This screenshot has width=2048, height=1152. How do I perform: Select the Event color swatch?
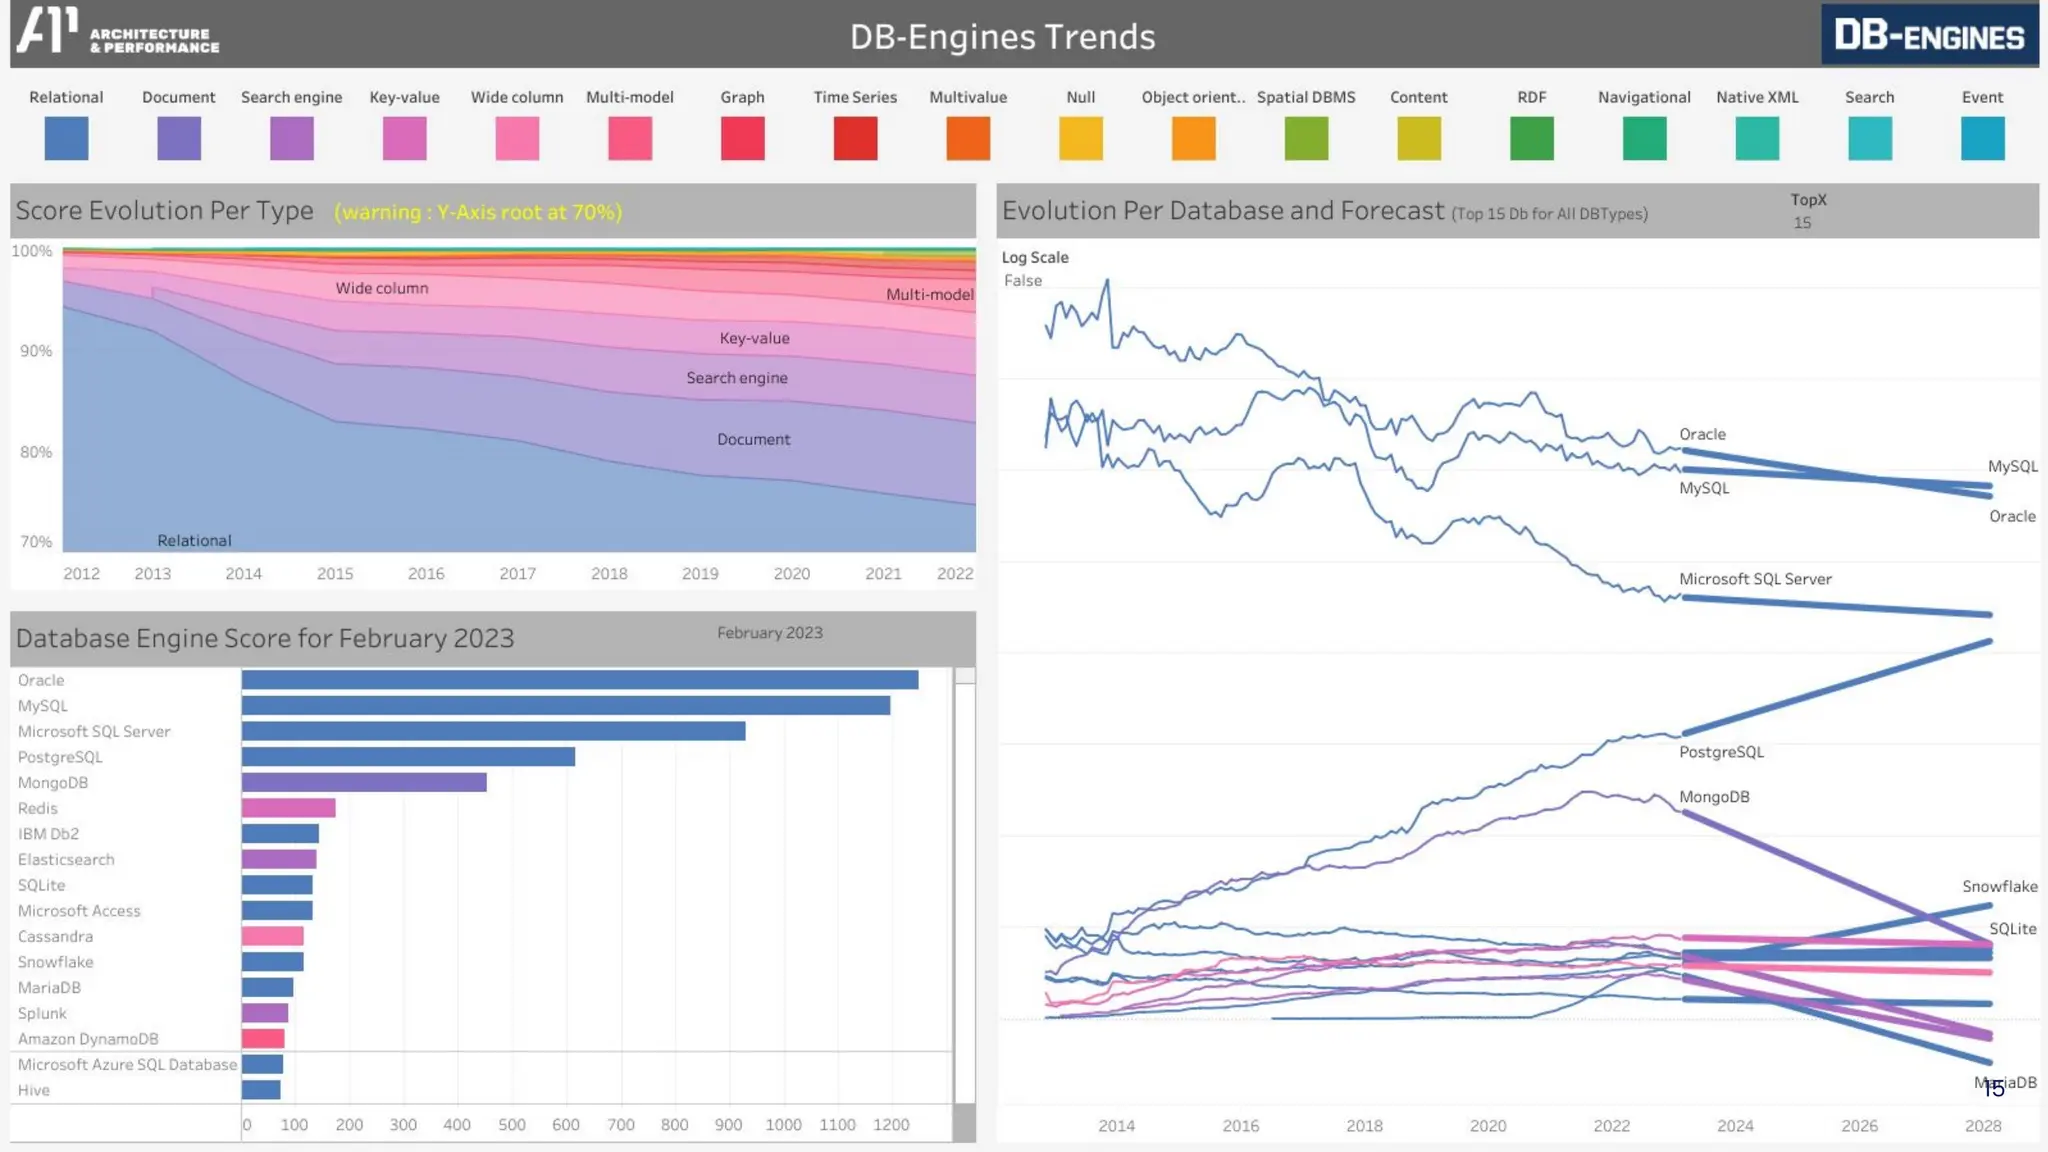coord(1983,138)
